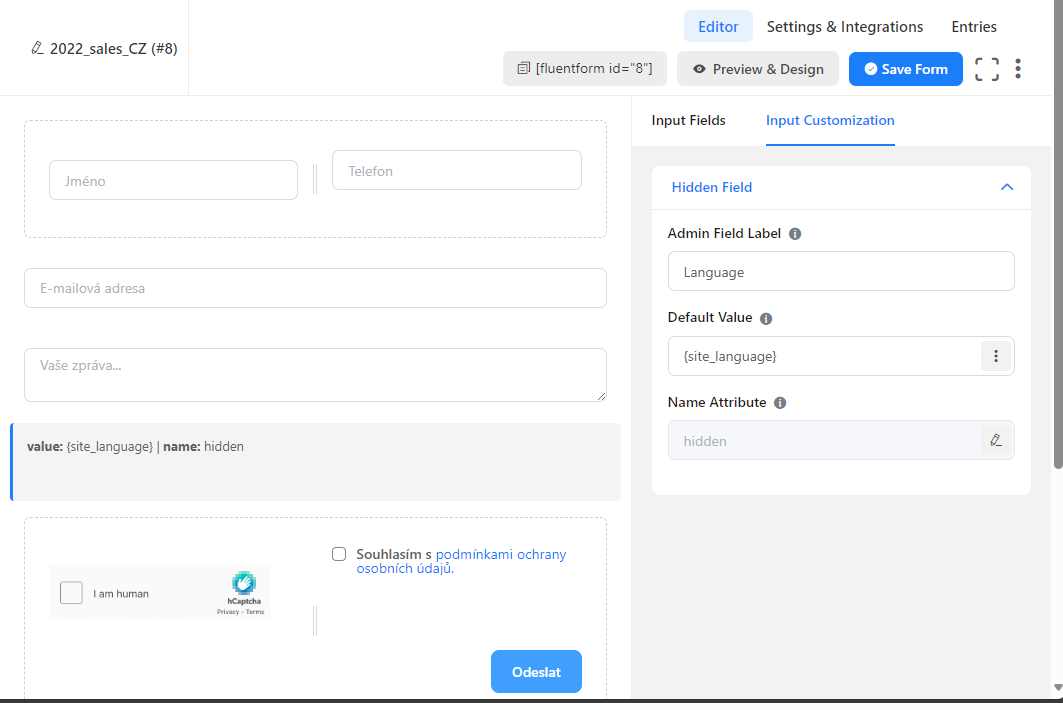The image size is (1063, 703).
Task: Edit Name Attribute using pencil icon
Action: coord(995,440)
